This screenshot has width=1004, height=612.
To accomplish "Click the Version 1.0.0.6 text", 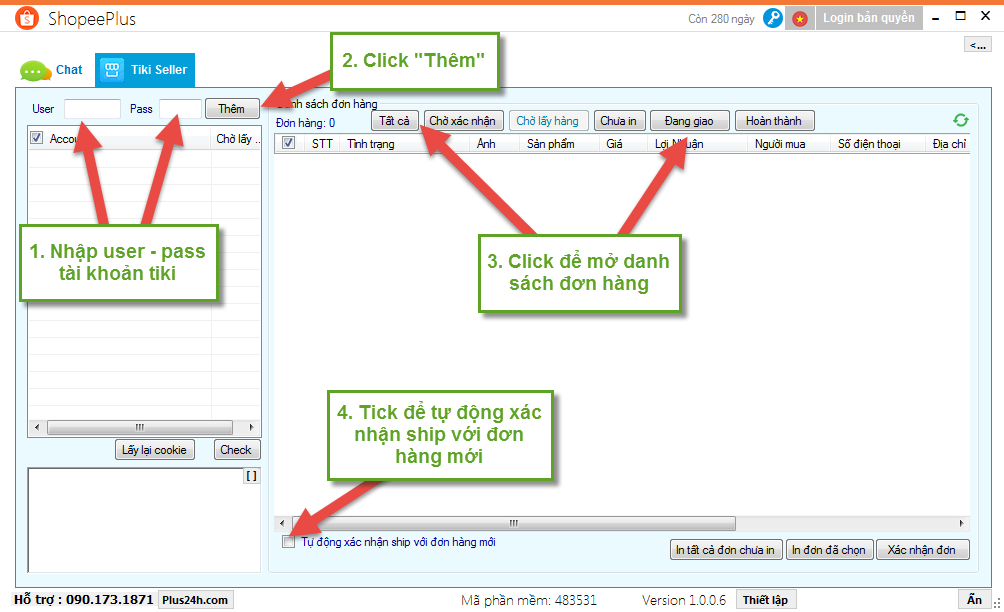I will [x=684, y=600].
